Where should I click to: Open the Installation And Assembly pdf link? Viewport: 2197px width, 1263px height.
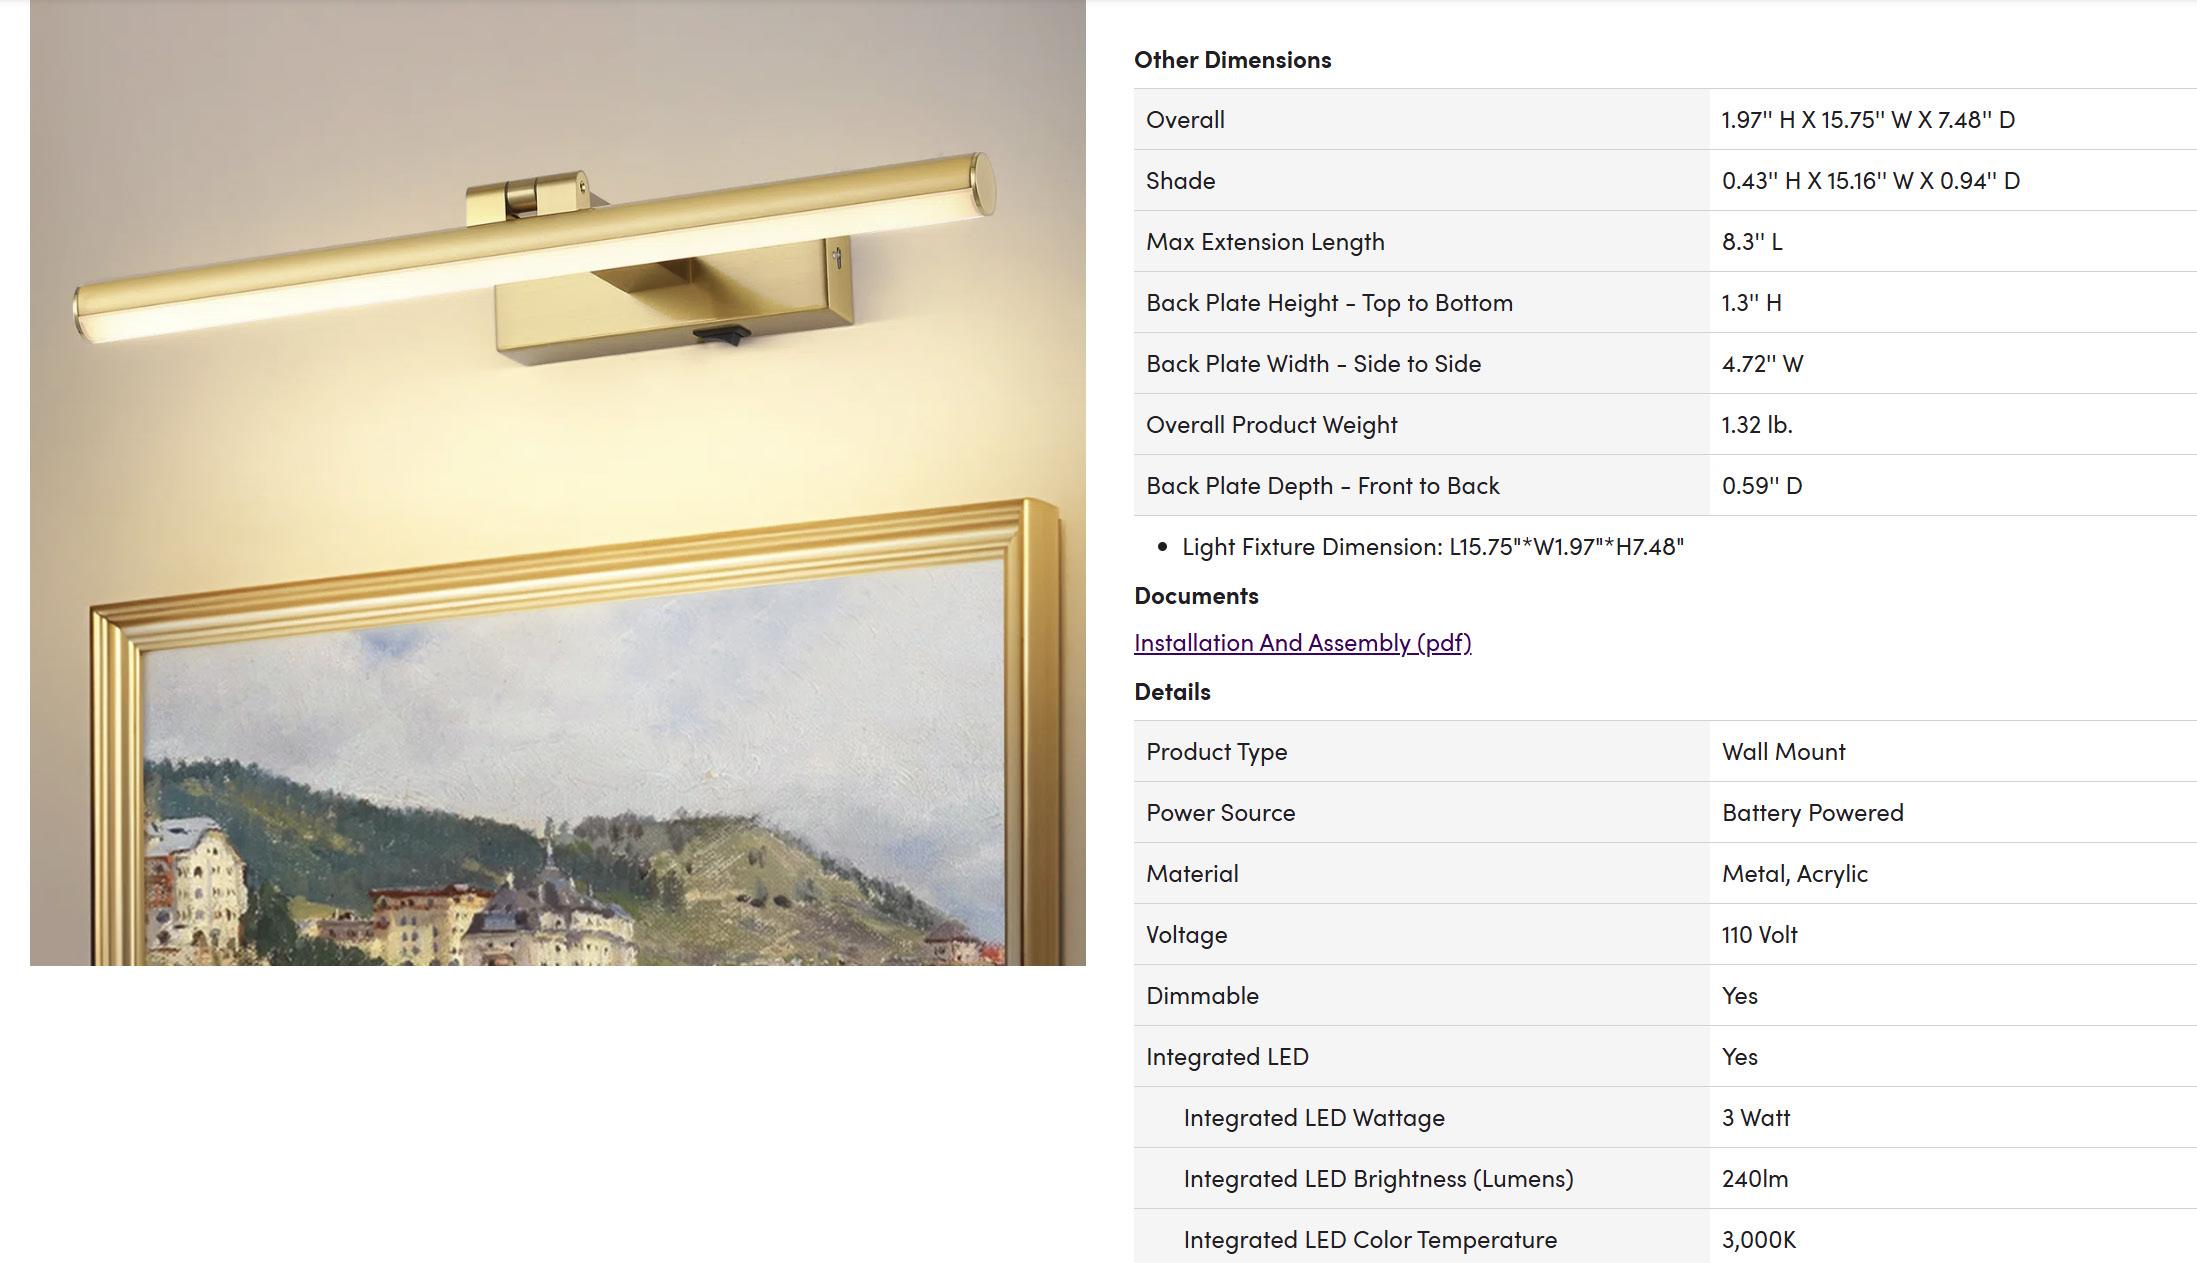[1302, 643]
